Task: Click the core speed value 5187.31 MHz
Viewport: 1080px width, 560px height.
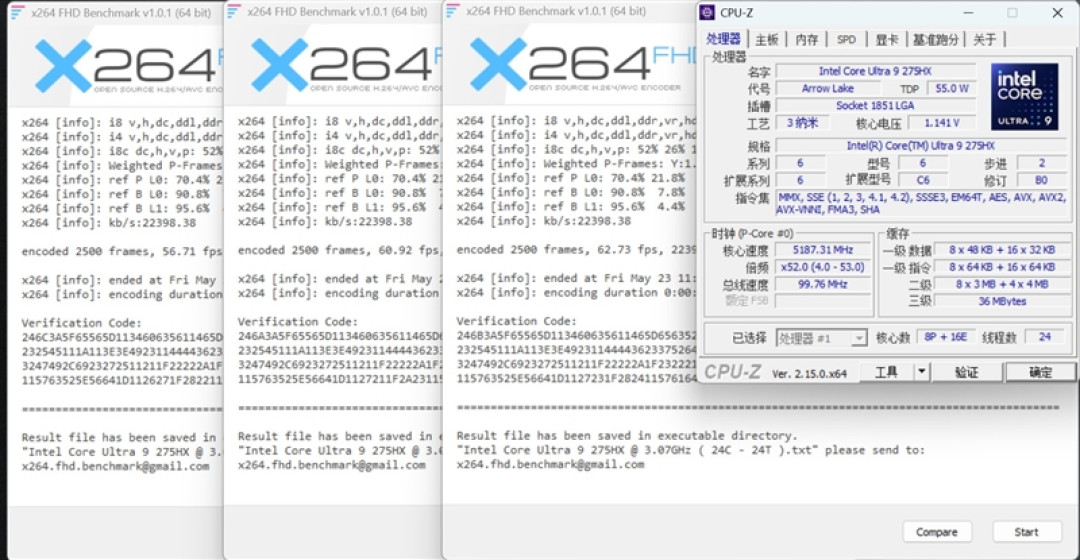Action: 822,249
